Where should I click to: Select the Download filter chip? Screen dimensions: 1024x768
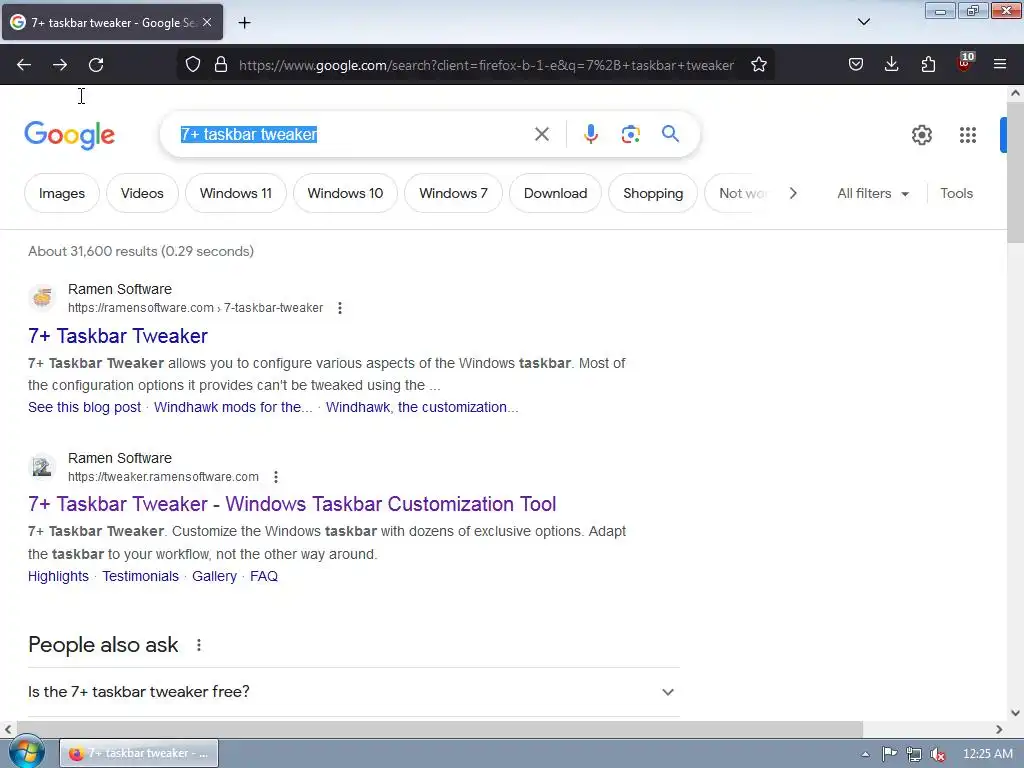pyautogui.click(x=556, y=193)
